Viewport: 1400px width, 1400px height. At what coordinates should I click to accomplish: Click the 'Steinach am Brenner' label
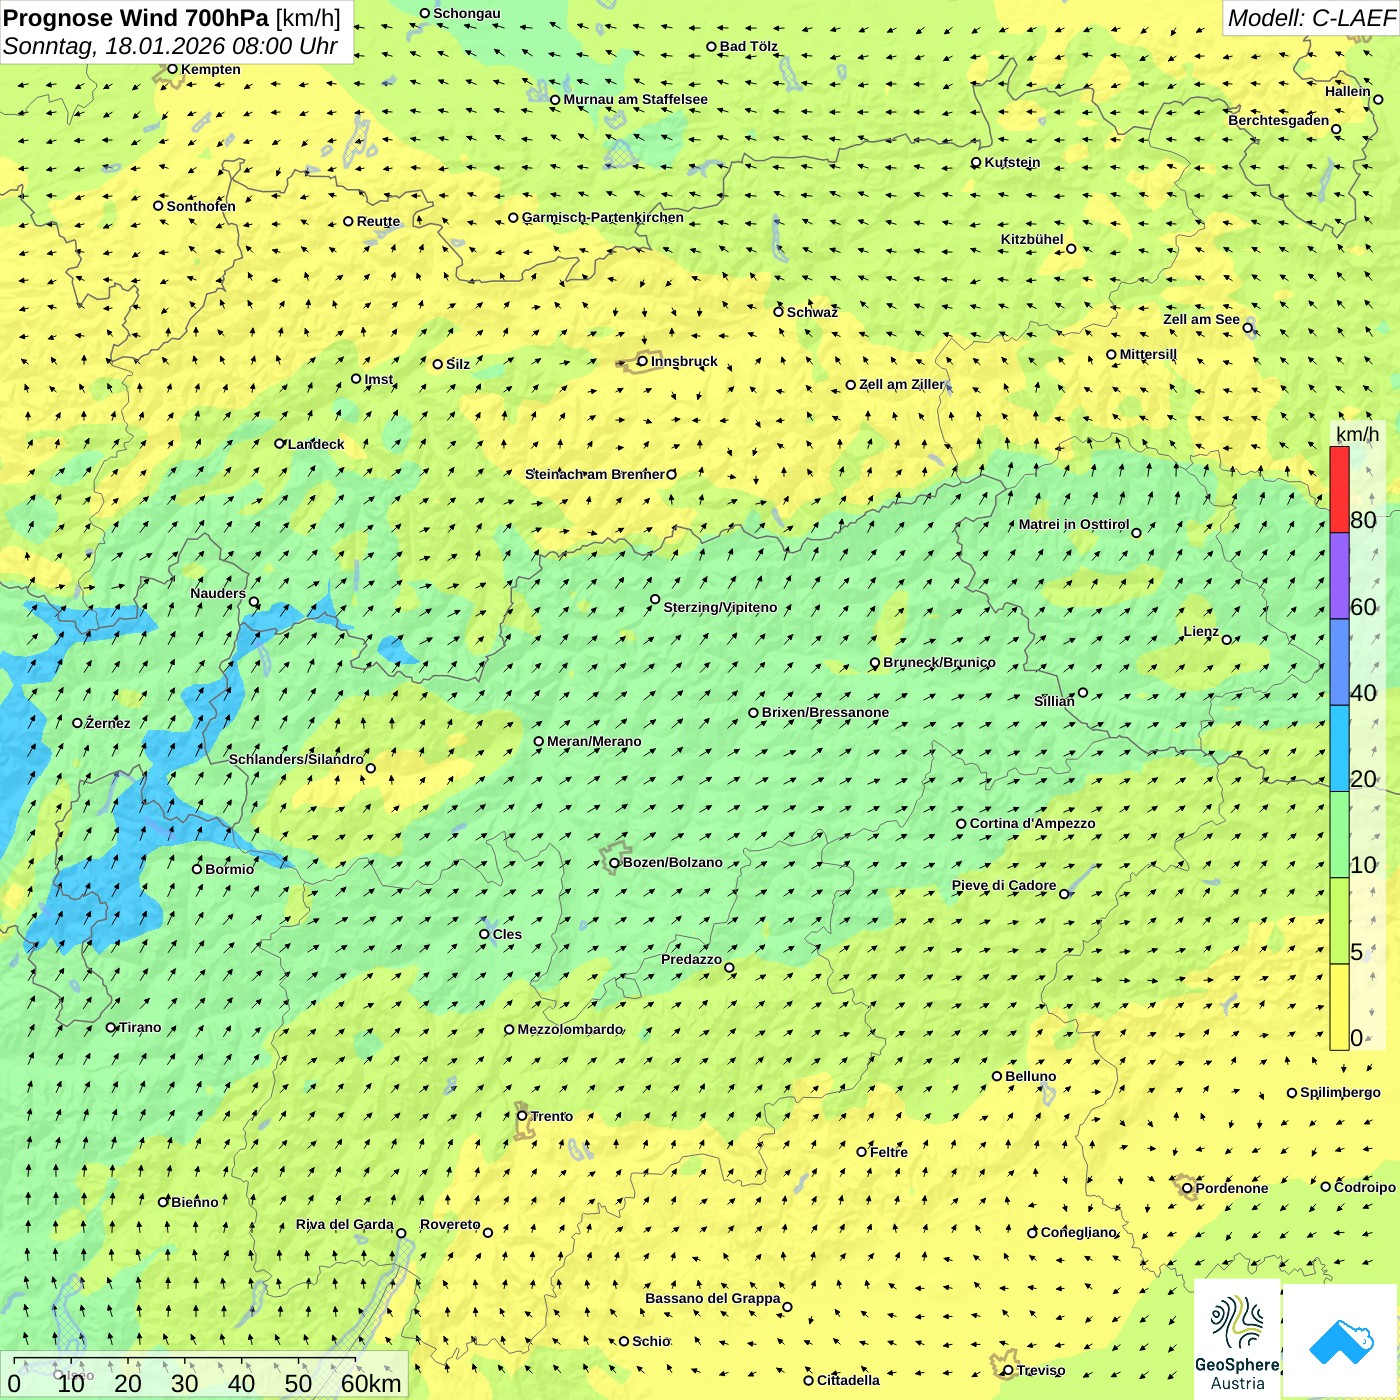tap(594, 474)
